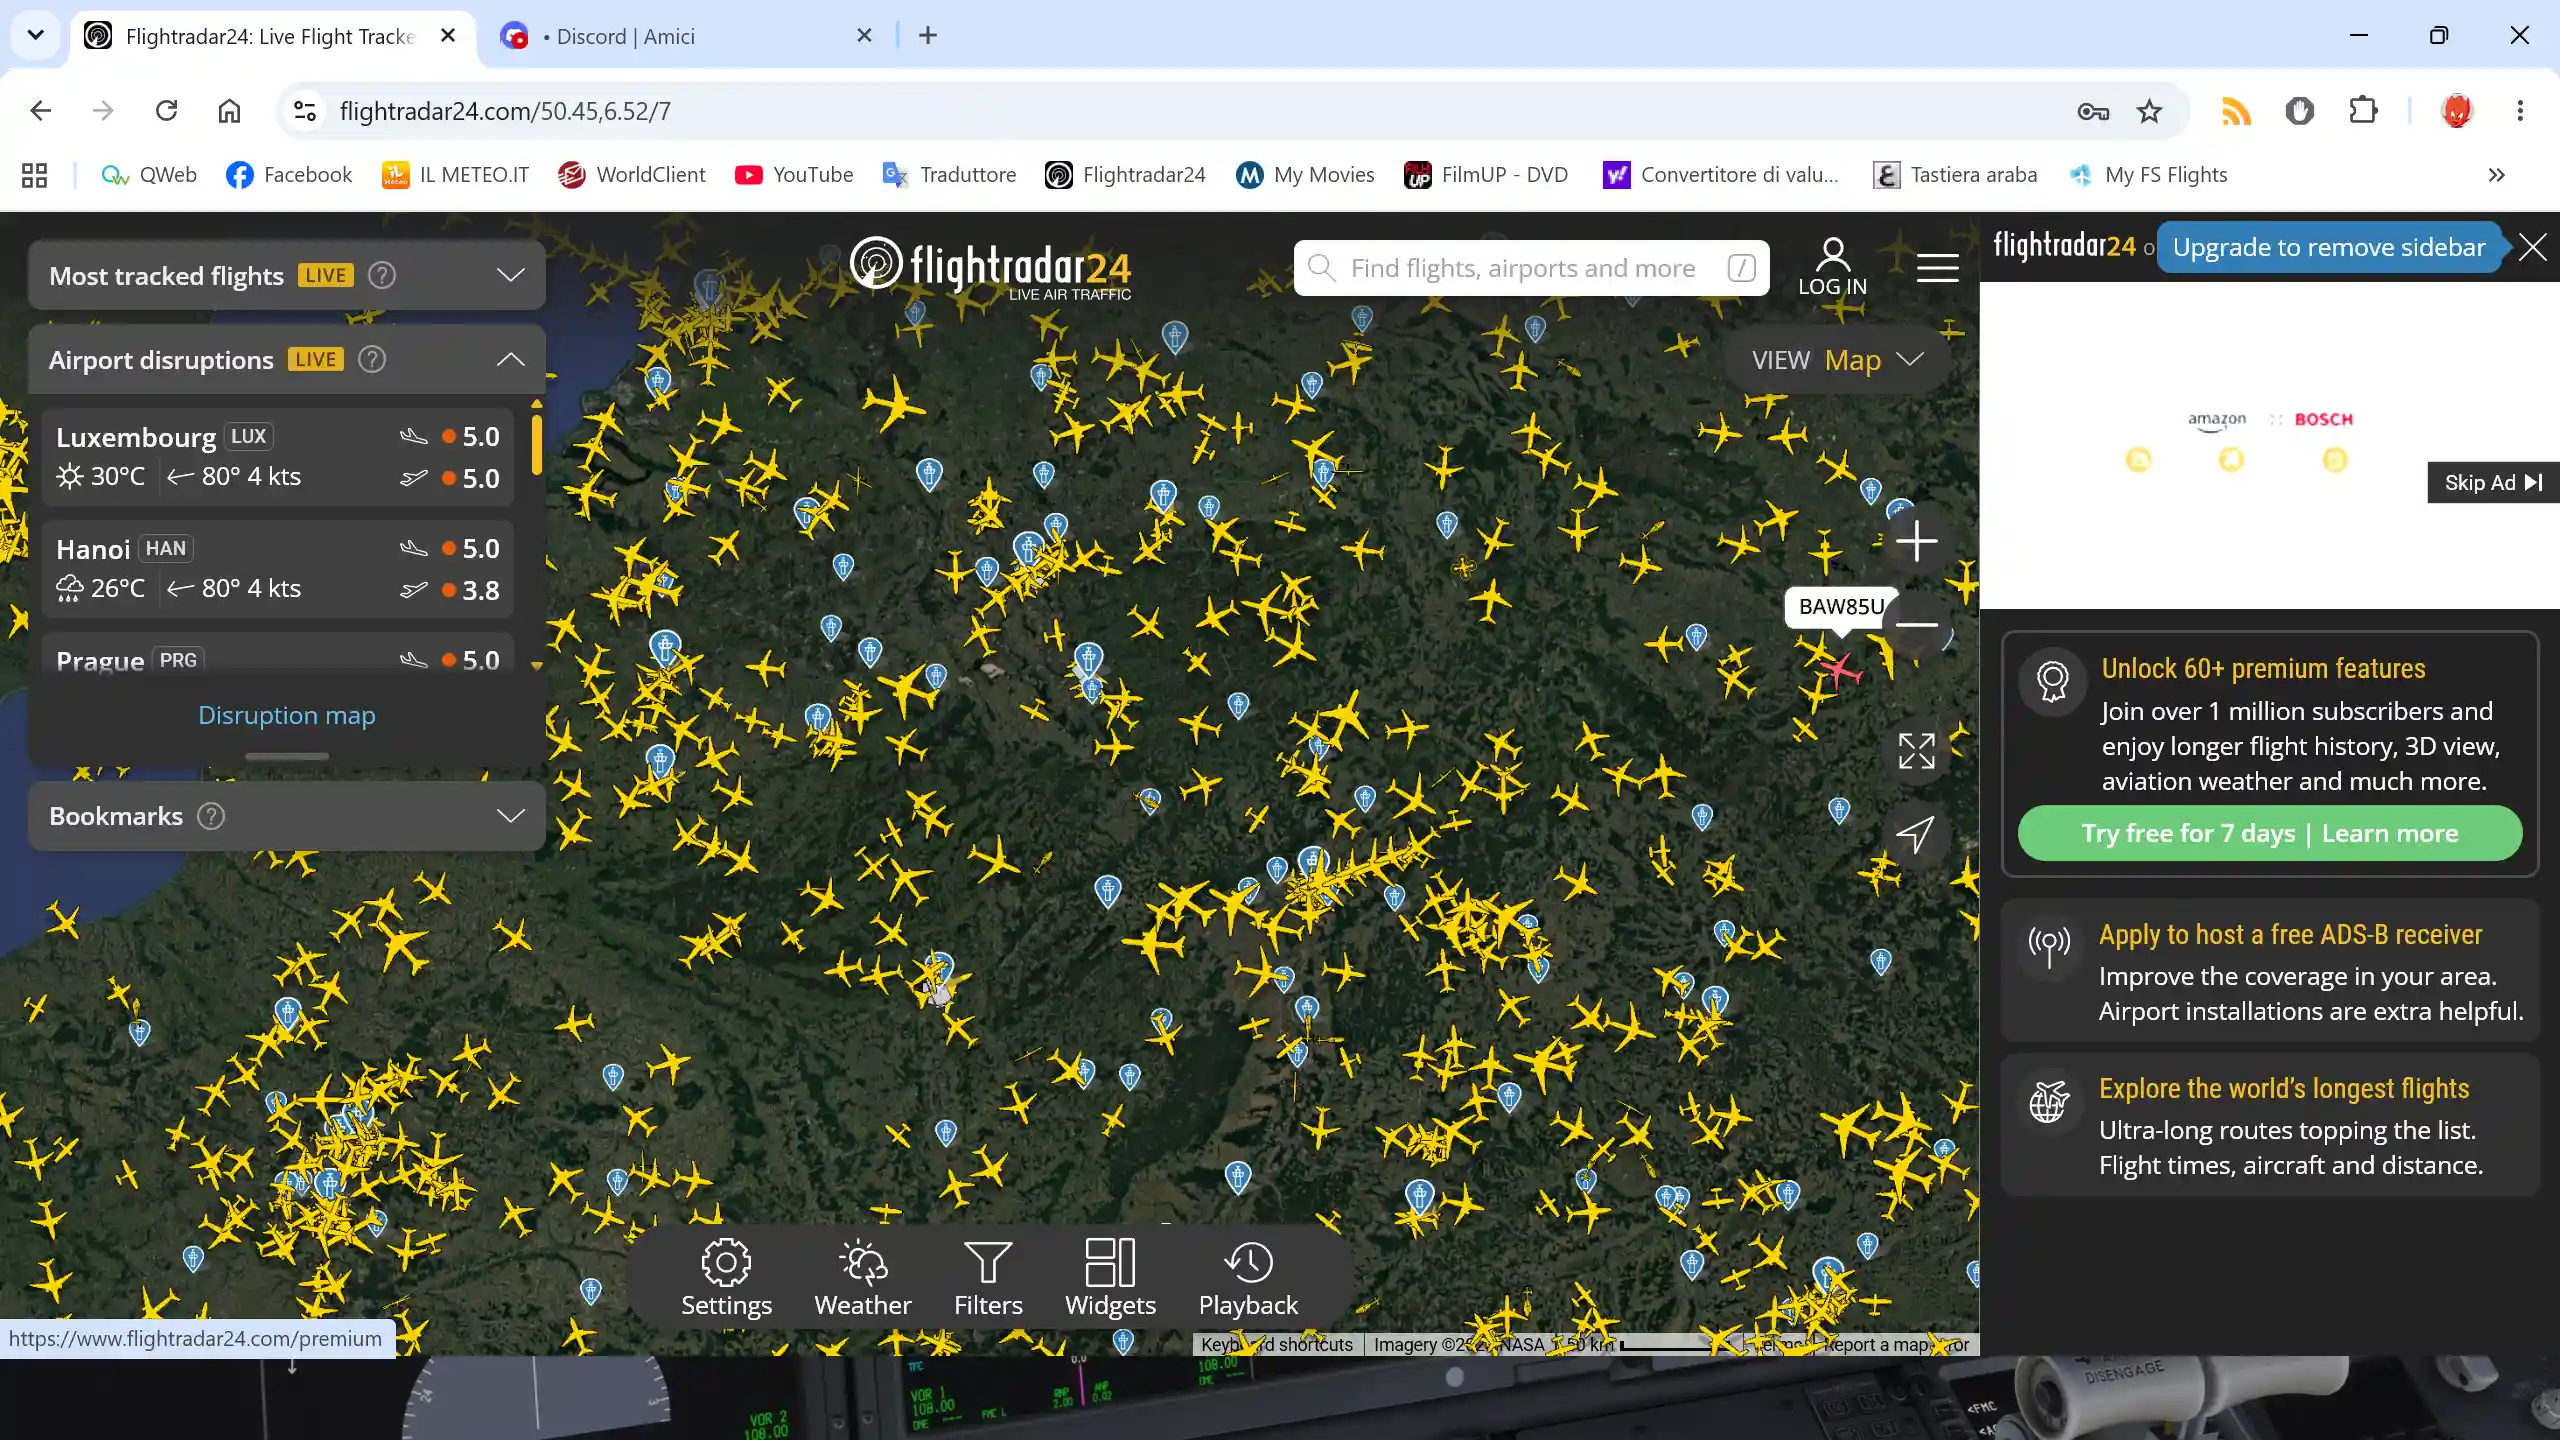
Task: Open IL METEO.IT bookmark
Action: coord(455,175)
